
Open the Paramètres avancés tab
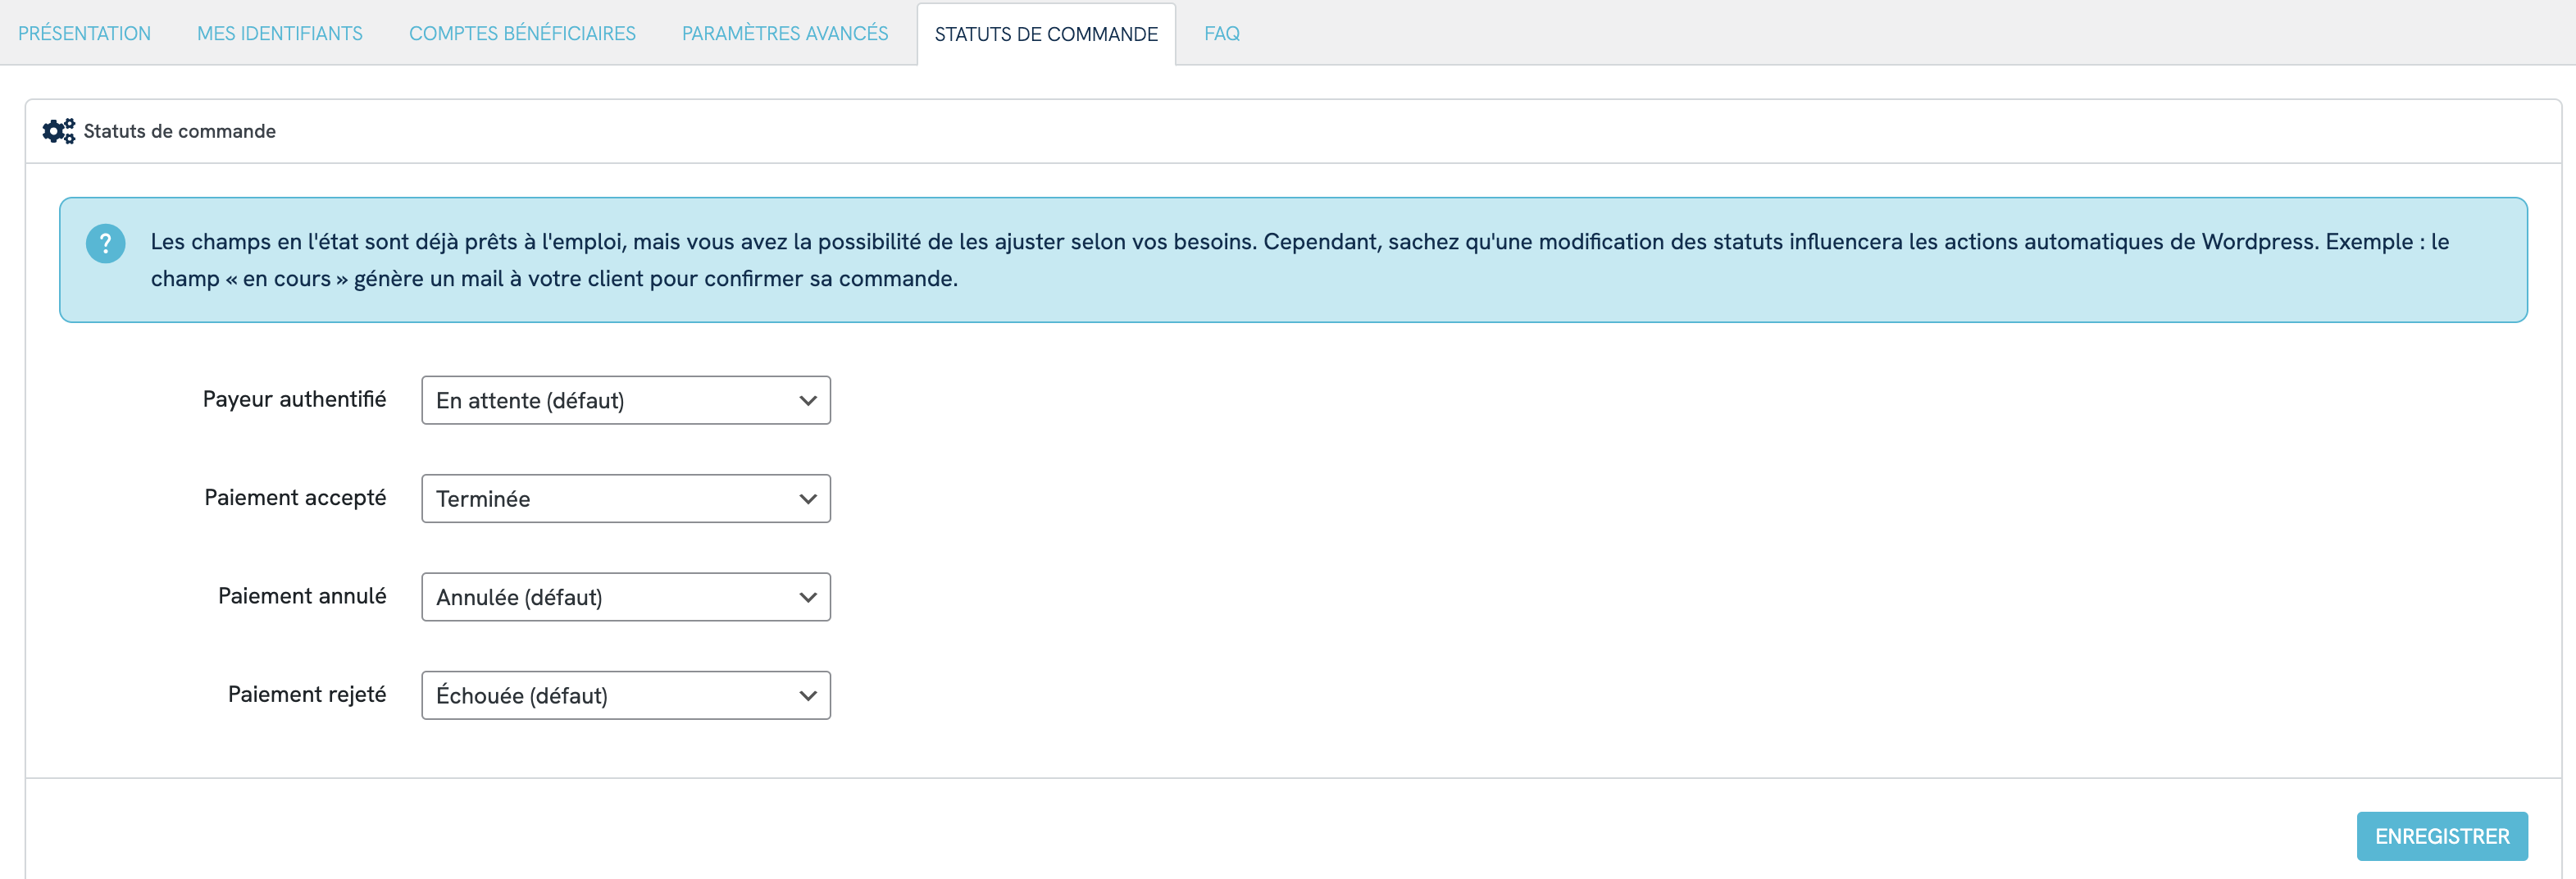click(785, 33)
